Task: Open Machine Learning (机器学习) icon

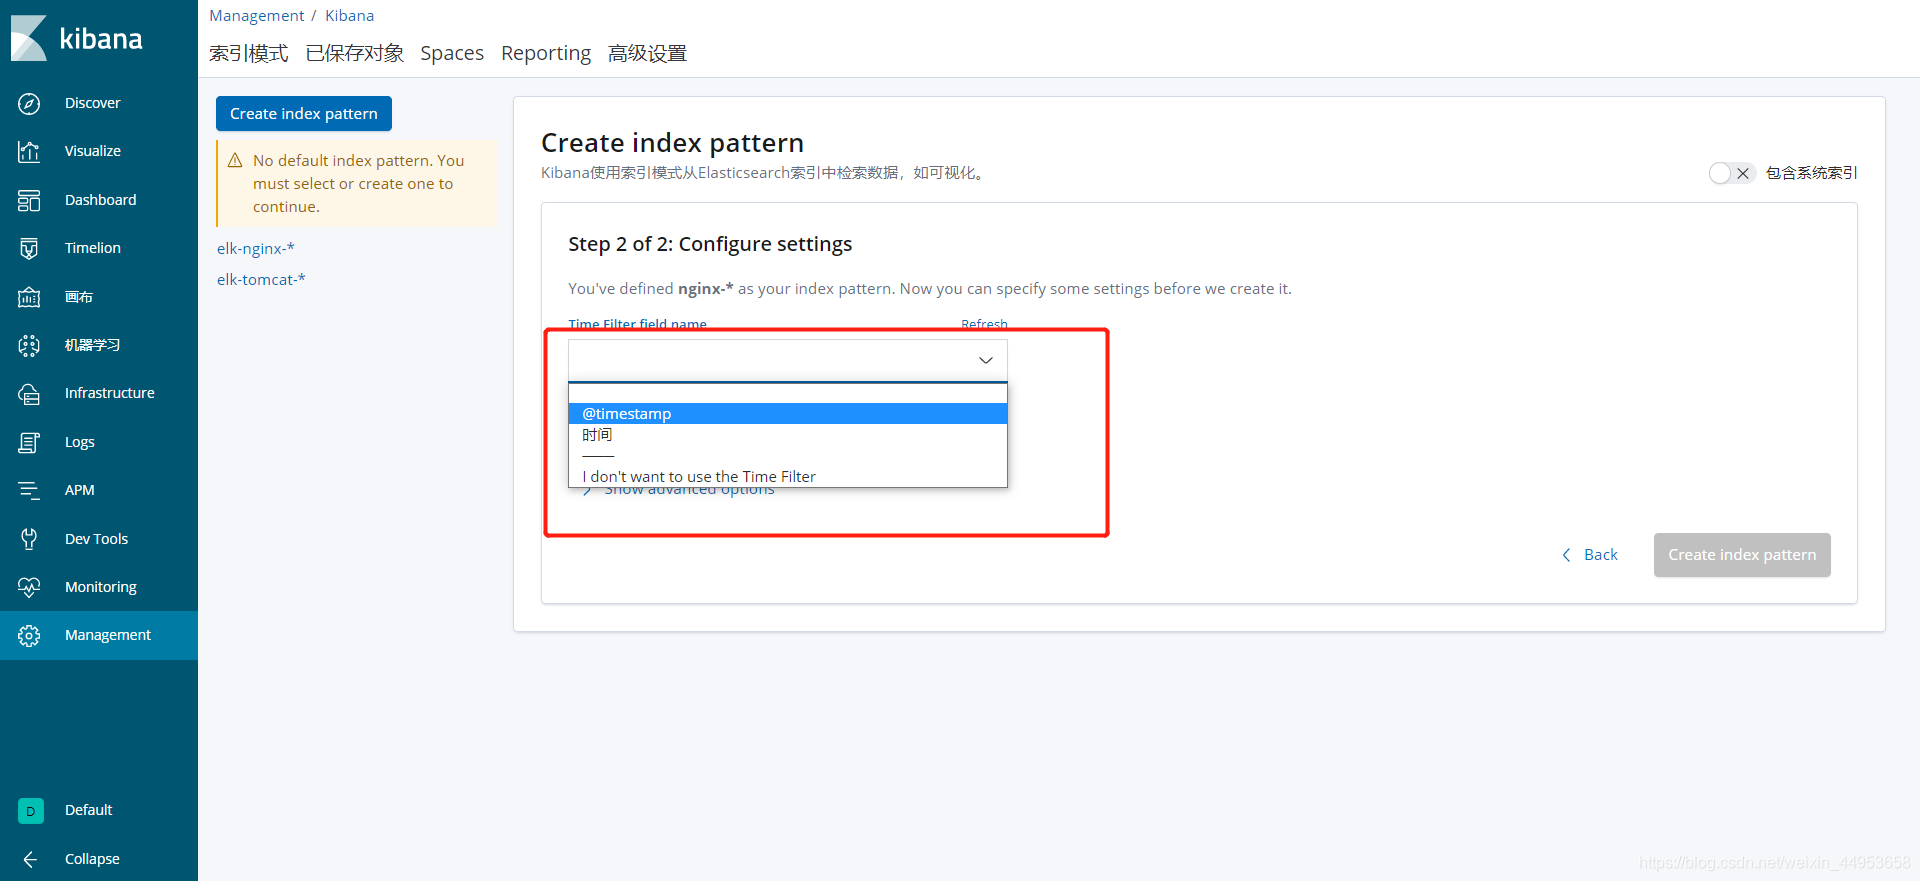Action: coord(29,345)
